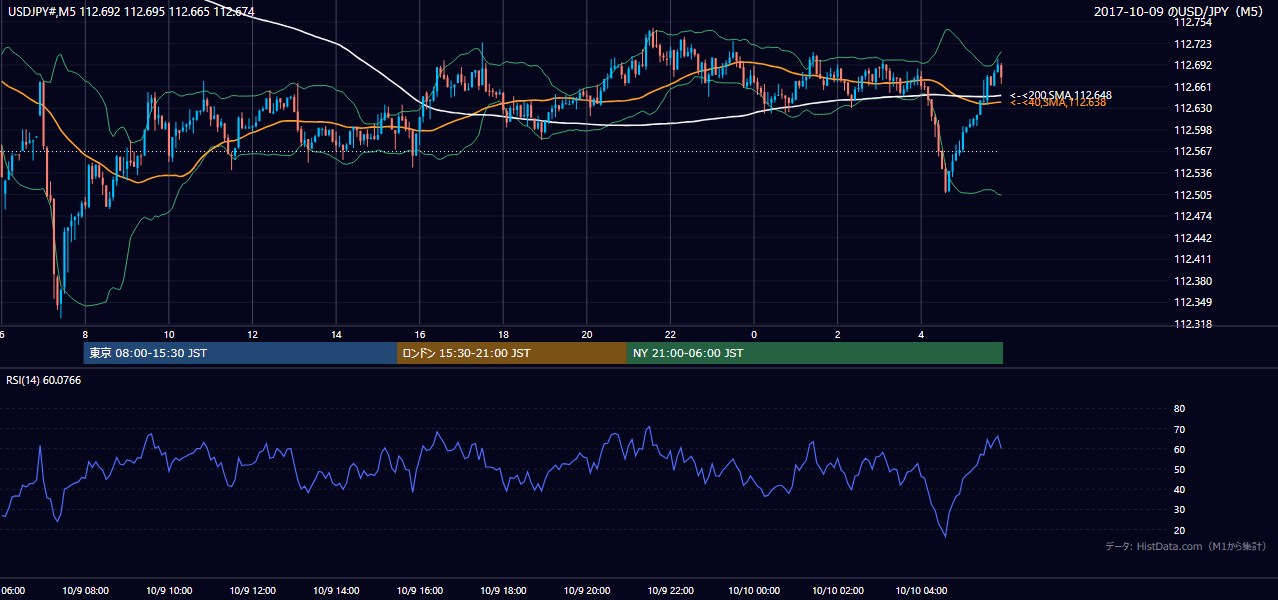Click price axis label 112.692
1278x600 pixels.
click(1192, 65)
